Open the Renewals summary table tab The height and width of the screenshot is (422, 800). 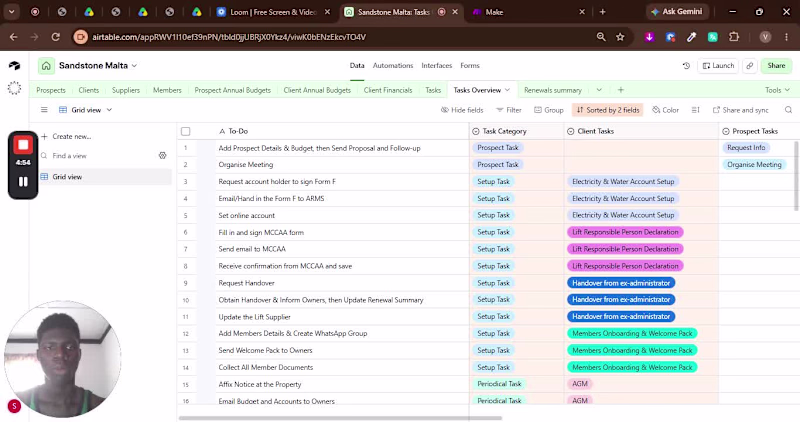tap(553, 90)
